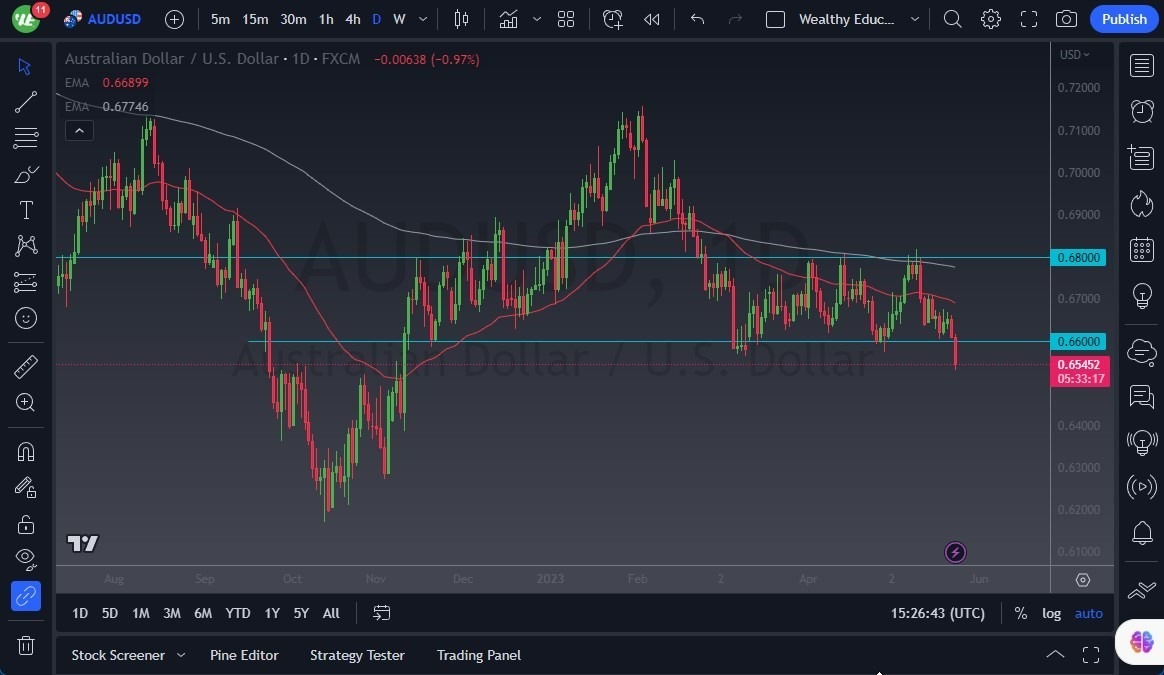The height and width of the screenshot is (675, 1164).
Task: Open the Strategy Tester tab
Action: (357, 655)
